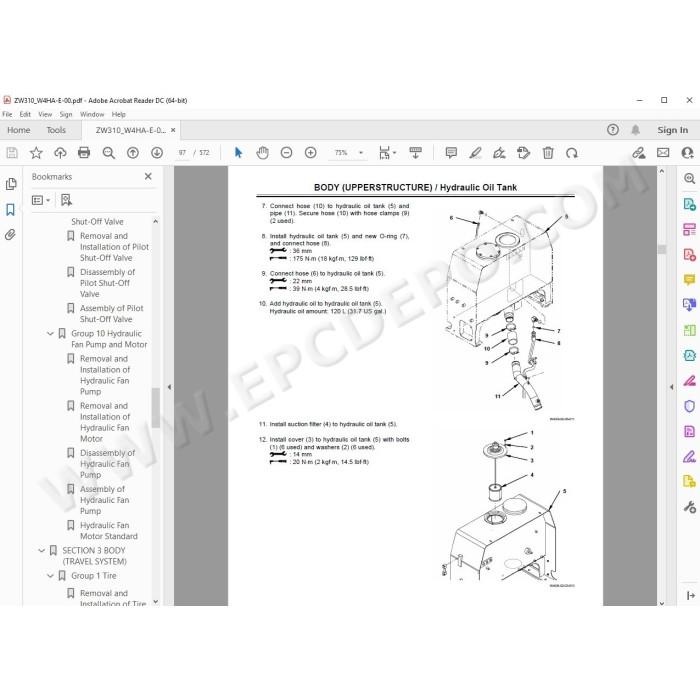Activate the Hand pan tool
Image resolution: width=700 pixels, height=700 pixels.
point(262,153)
